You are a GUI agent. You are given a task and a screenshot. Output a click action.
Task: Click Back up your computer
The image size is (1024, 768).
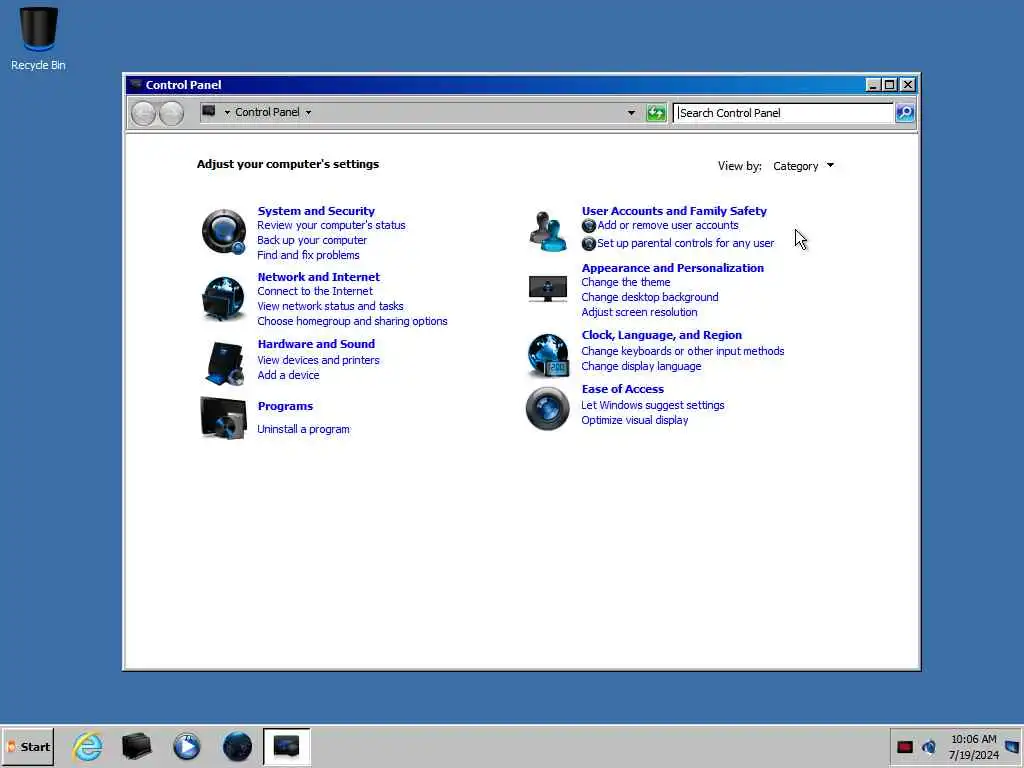(312, 240)
